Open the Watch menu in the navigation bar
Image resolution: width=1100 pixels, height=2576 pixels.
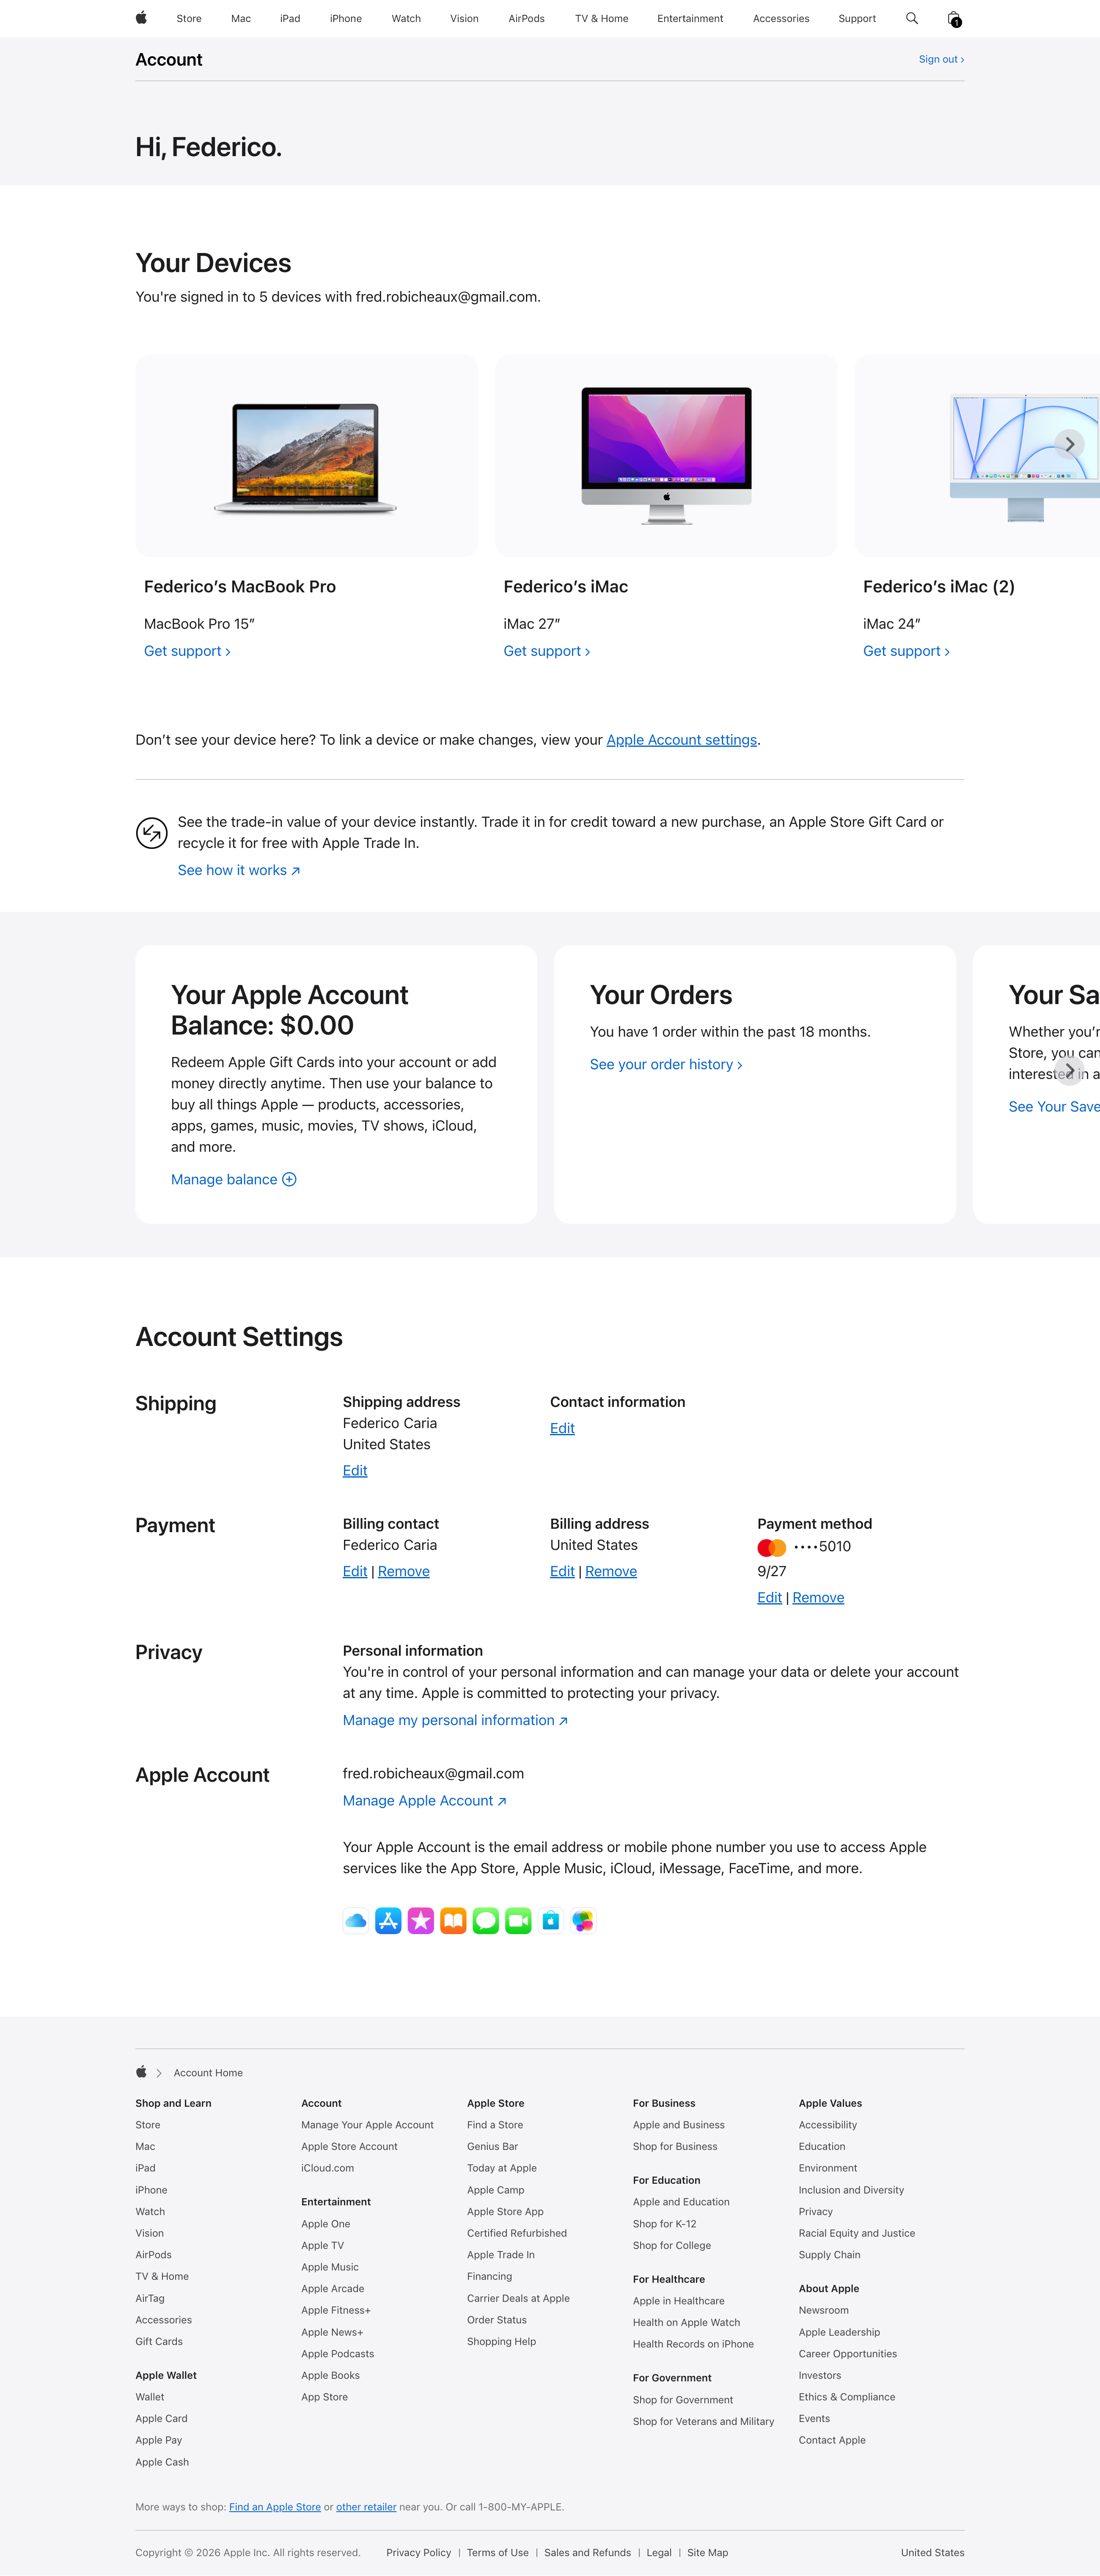pyautogui.click(x=406, y=18)
